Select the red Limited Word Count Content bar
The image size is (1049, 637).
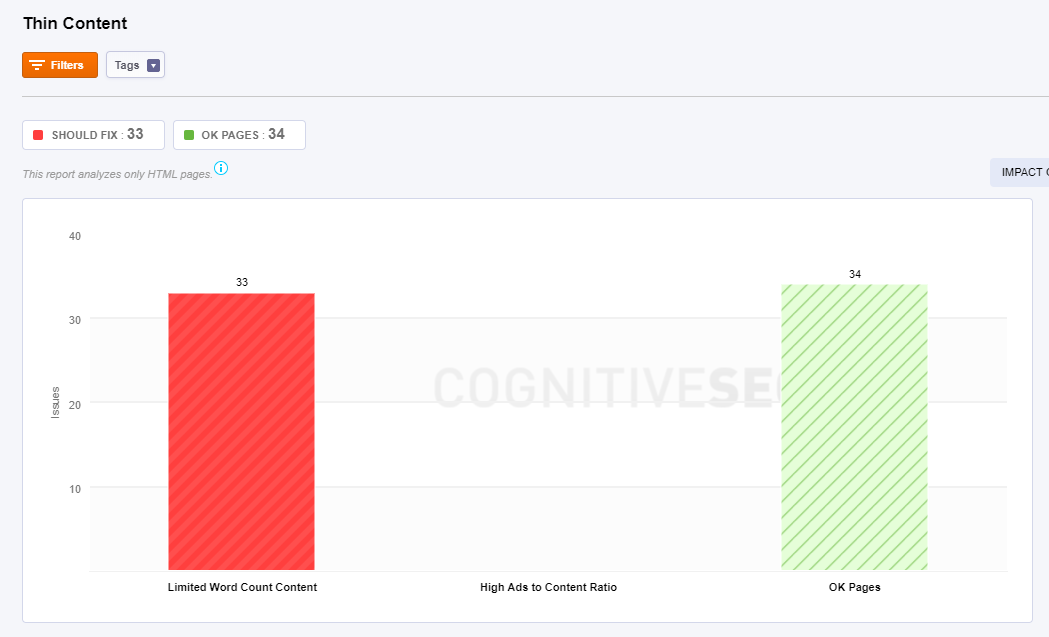[x=241, y=431]
